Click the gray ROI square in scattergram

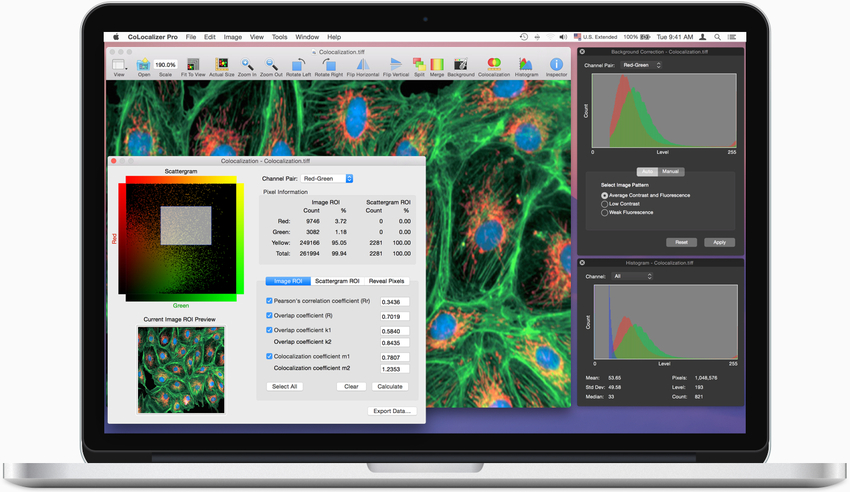[184, 225]
